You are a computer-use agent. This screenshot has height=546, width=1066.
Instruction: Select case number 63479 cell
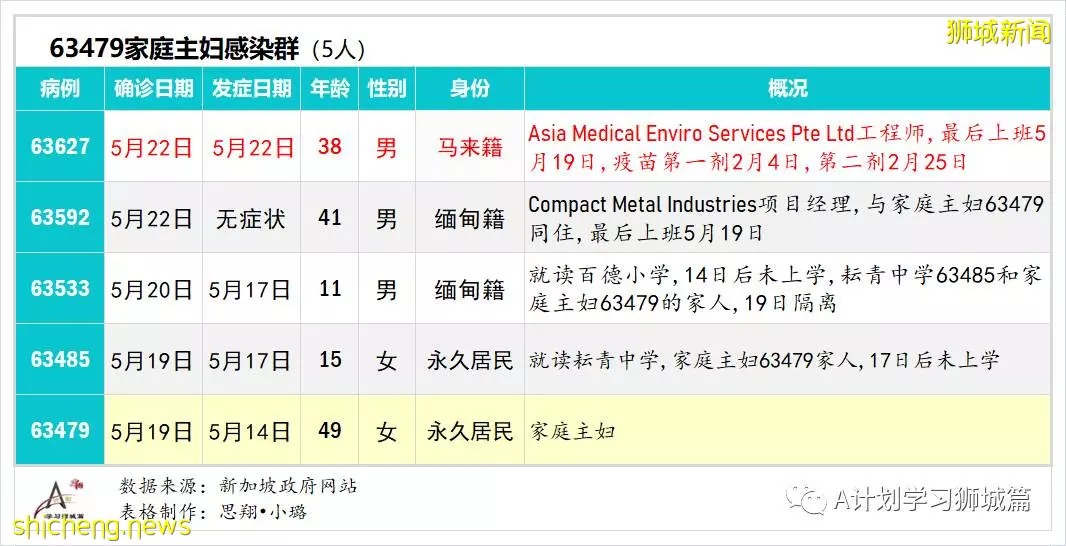(60, 430)
